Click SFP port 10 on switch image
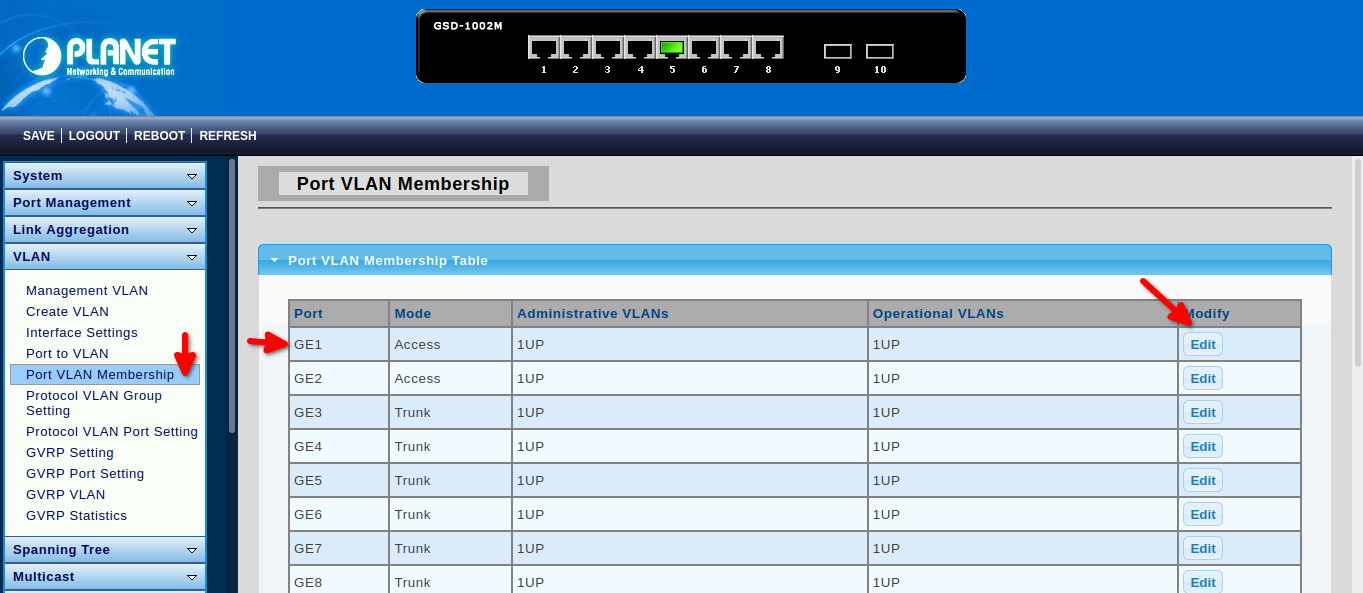1363x593 pixels. pyautogui.click(x=880, y=51)
